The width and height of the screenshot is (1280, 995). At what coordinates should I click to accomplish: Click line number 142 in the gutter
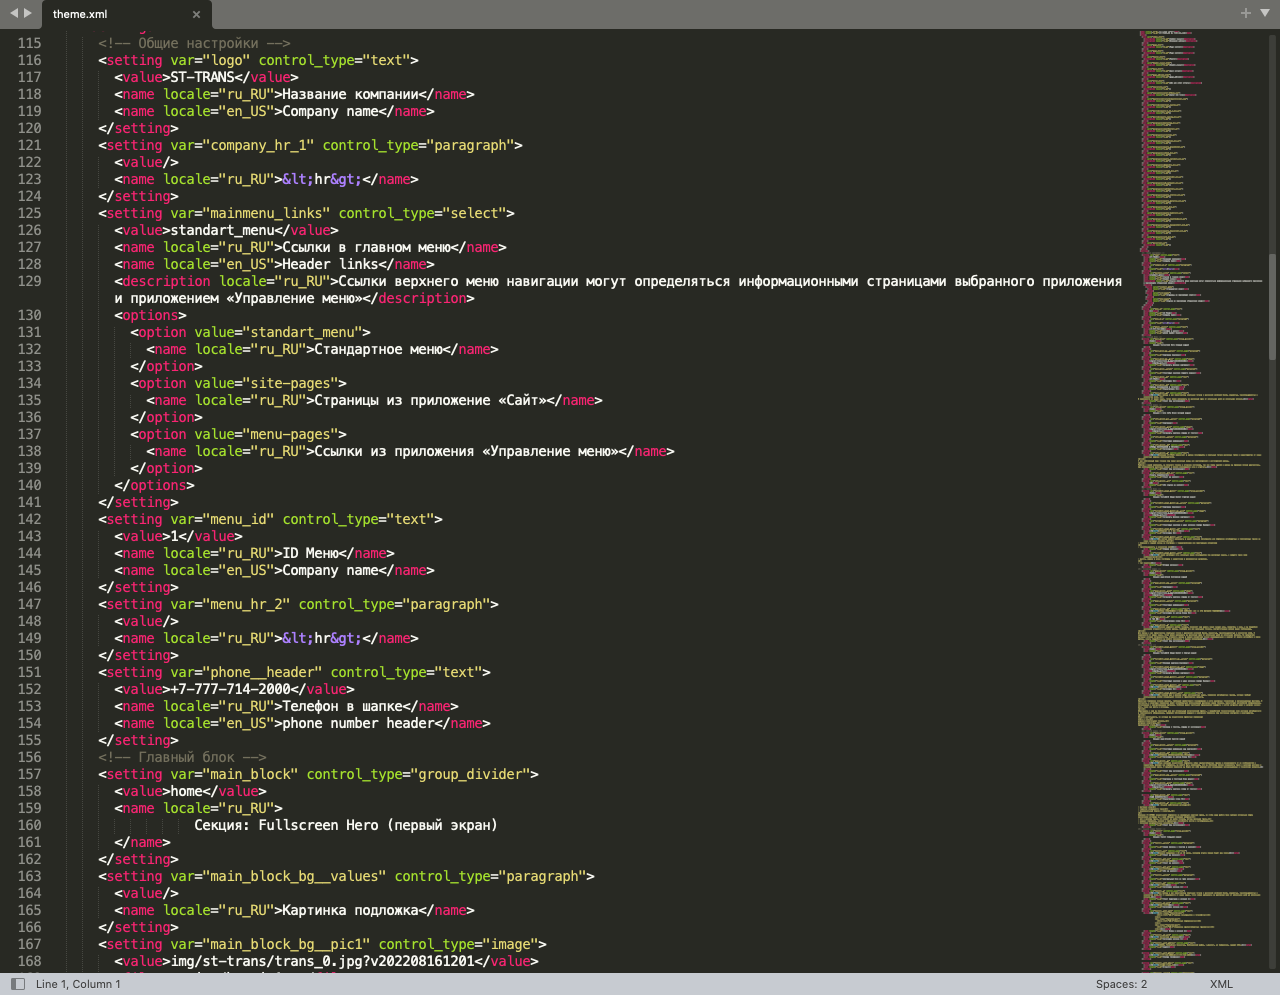pos(29,519)
